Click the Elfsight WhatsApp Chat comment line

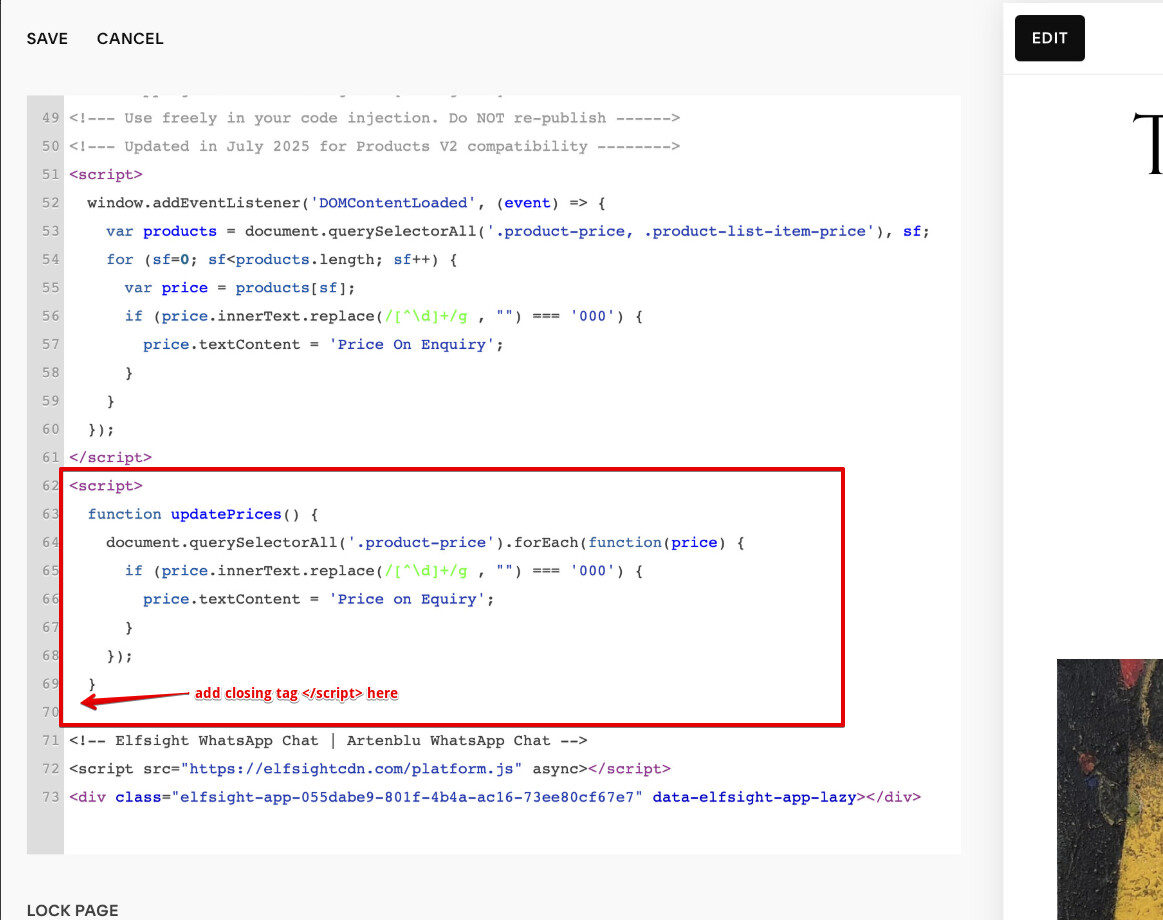tap(328, 740)
